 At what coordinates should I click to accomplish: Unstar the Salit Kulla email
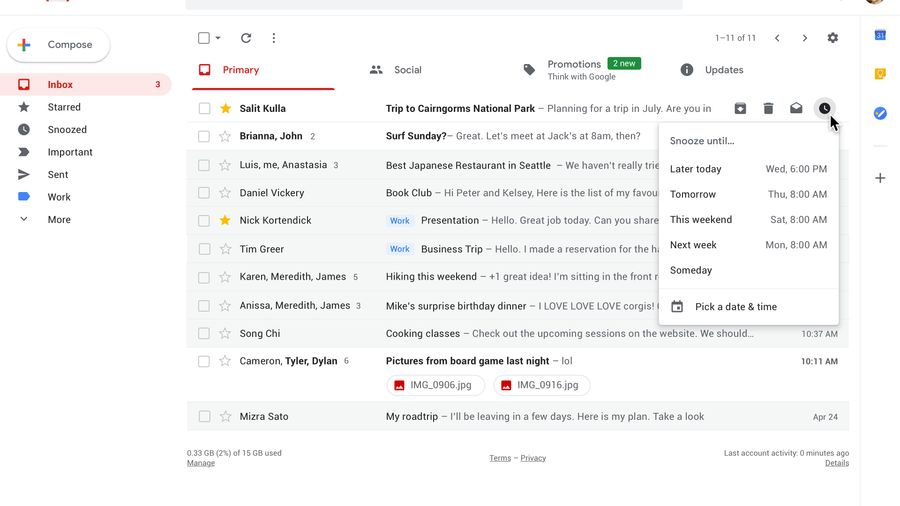click(225, 108)
